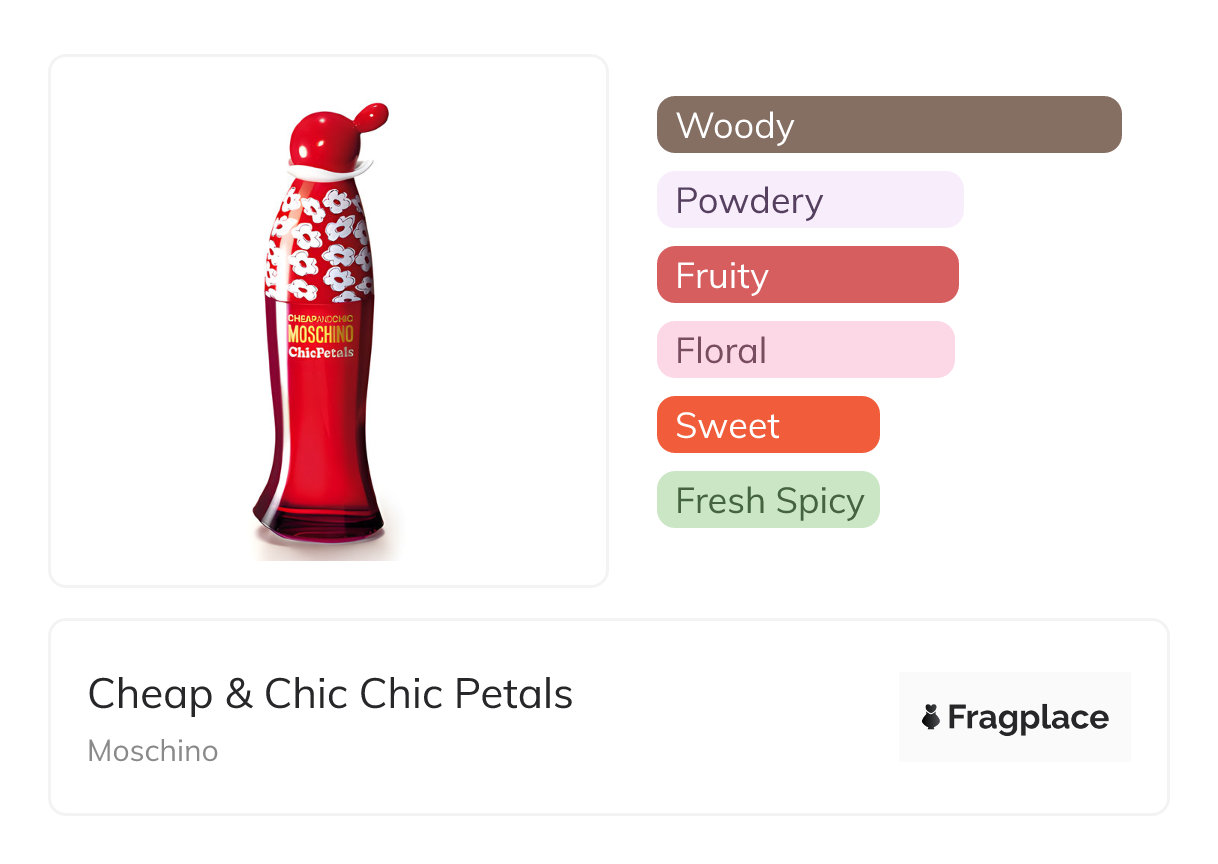Click the word Woody inside the brown bar
The image size is (1218, 864).
735,126
